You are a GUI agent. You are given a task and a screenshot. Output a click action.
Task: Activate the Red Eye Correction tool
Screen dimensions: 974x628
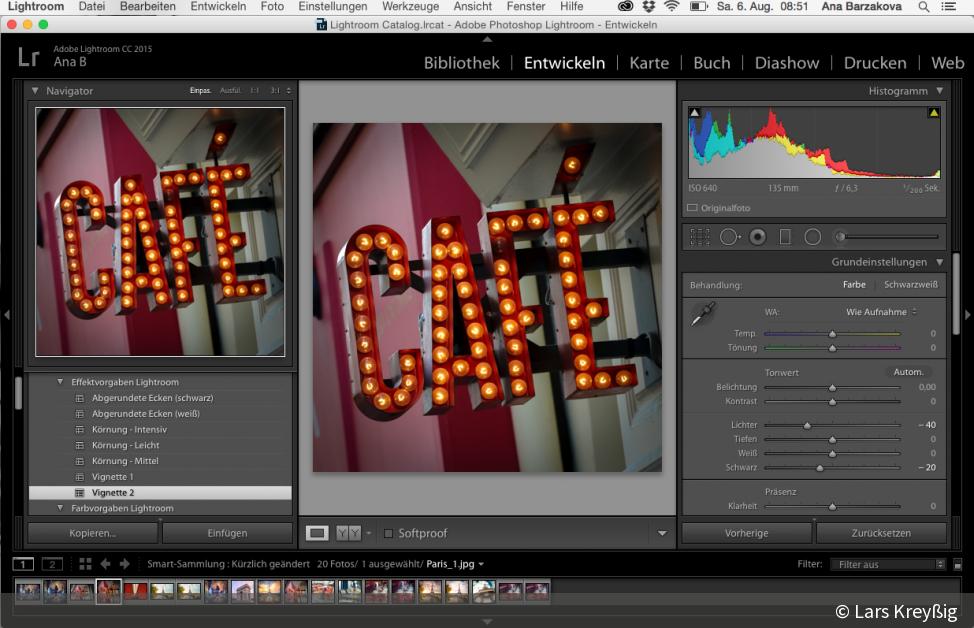pyautogui.click(x=757, y=236)
